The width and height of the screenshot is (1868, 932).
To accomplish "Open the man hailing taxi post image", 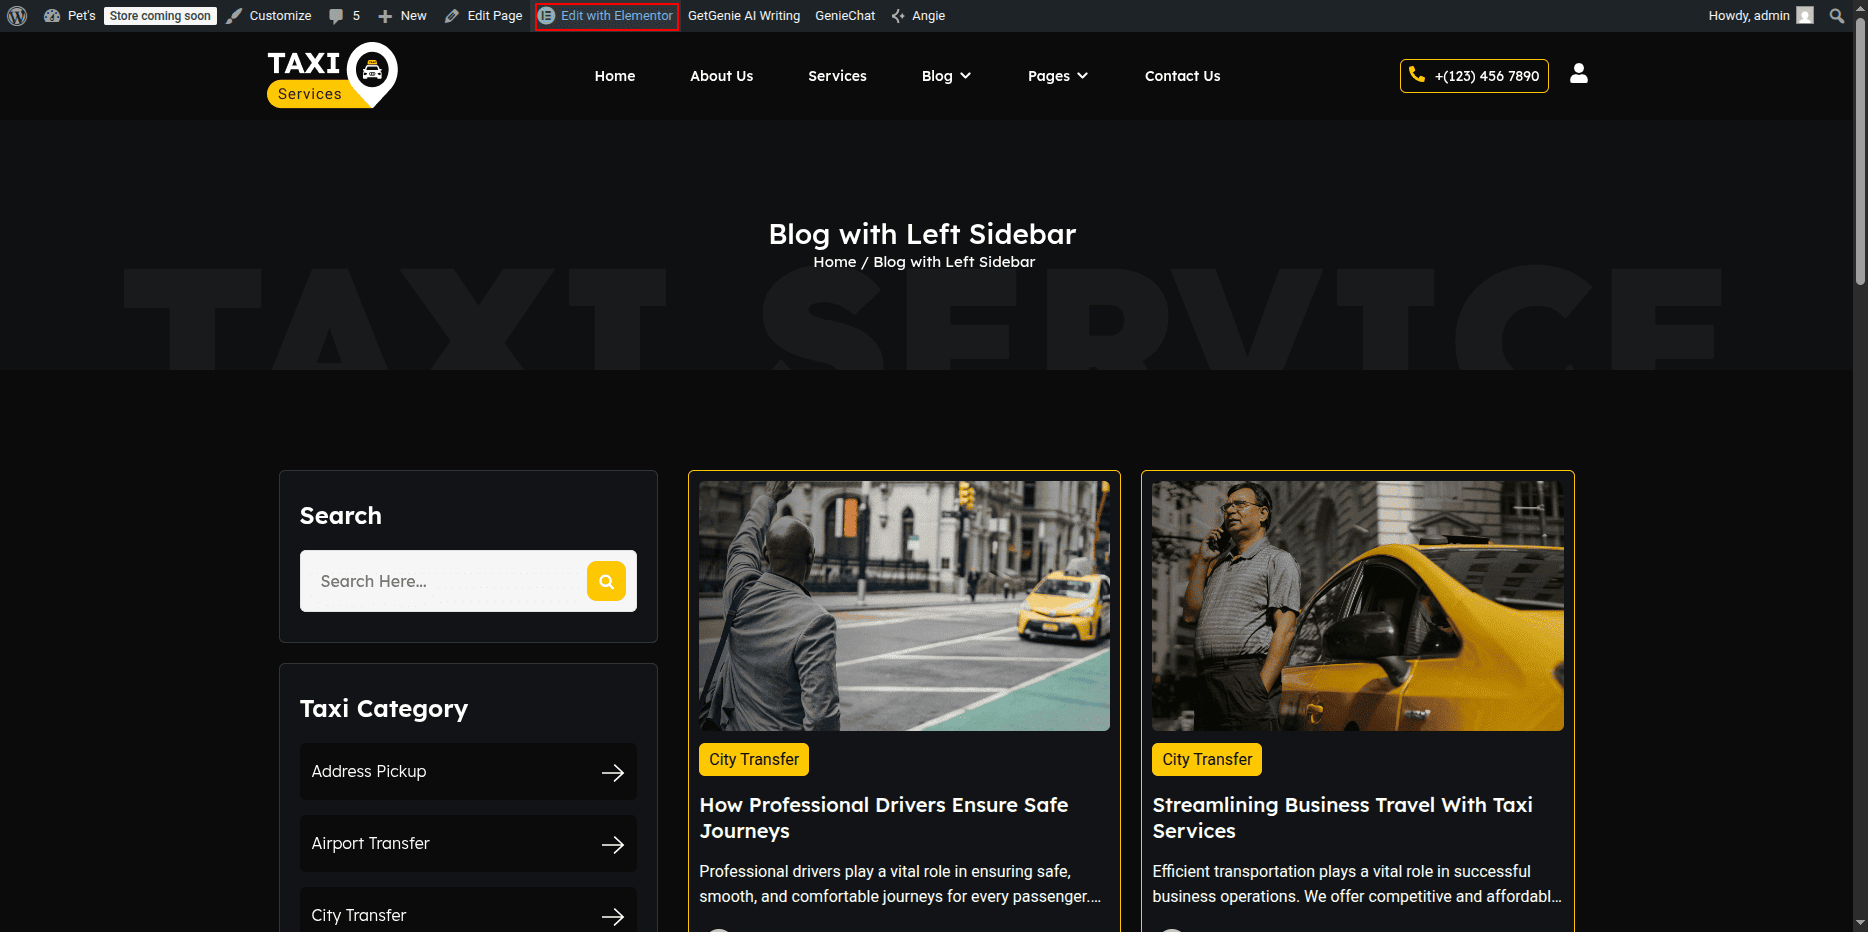I will pyautogui.click(x=904, y=606).
